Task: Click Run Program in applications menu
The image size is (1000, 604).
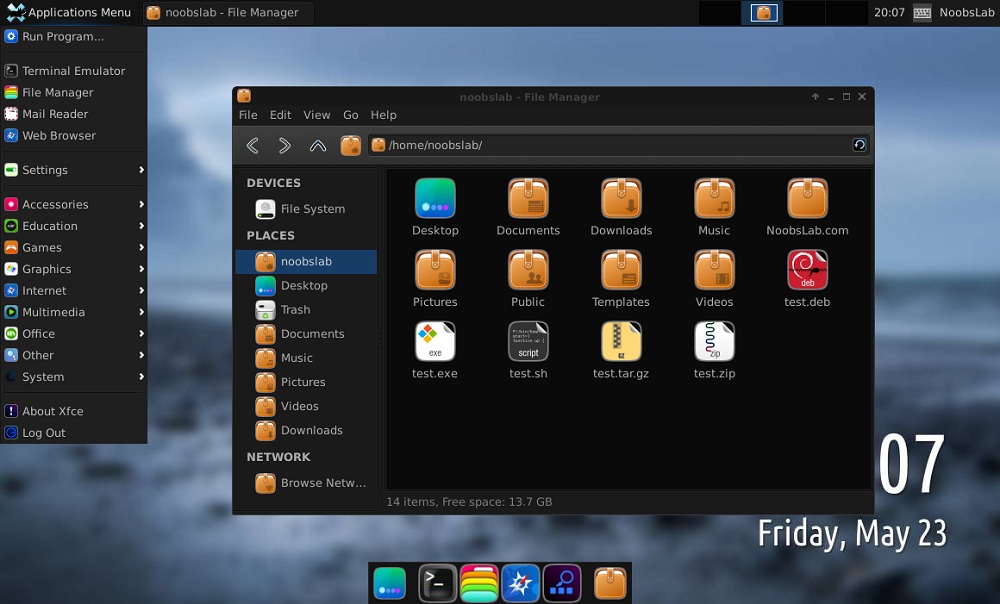Action: click(74, 36)
